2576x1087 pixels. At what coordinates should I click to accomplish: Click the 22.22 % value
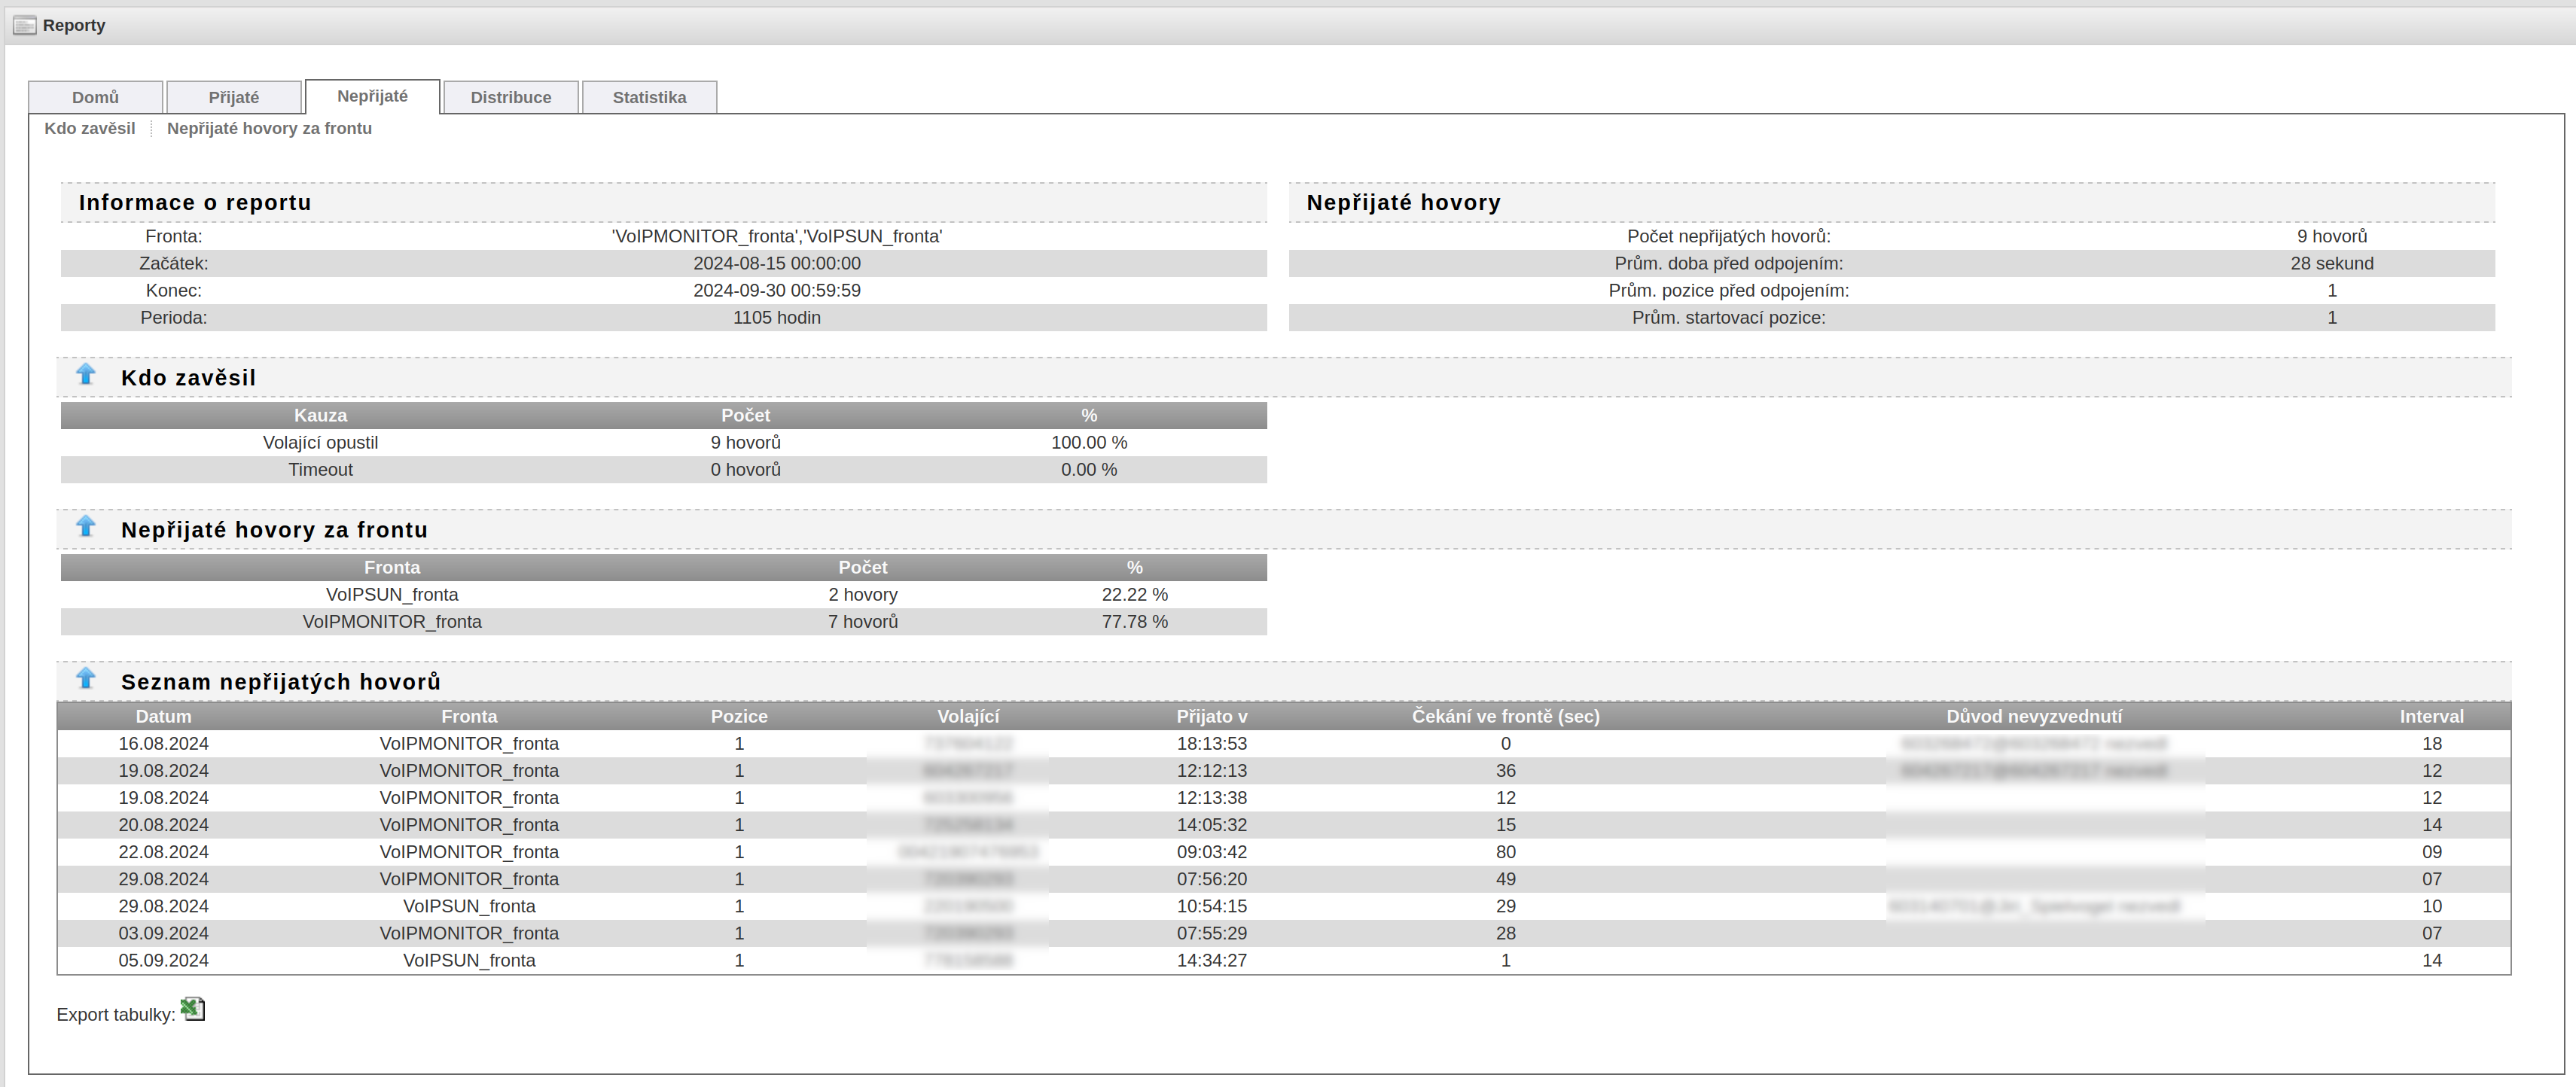[x=1134, y=594]
